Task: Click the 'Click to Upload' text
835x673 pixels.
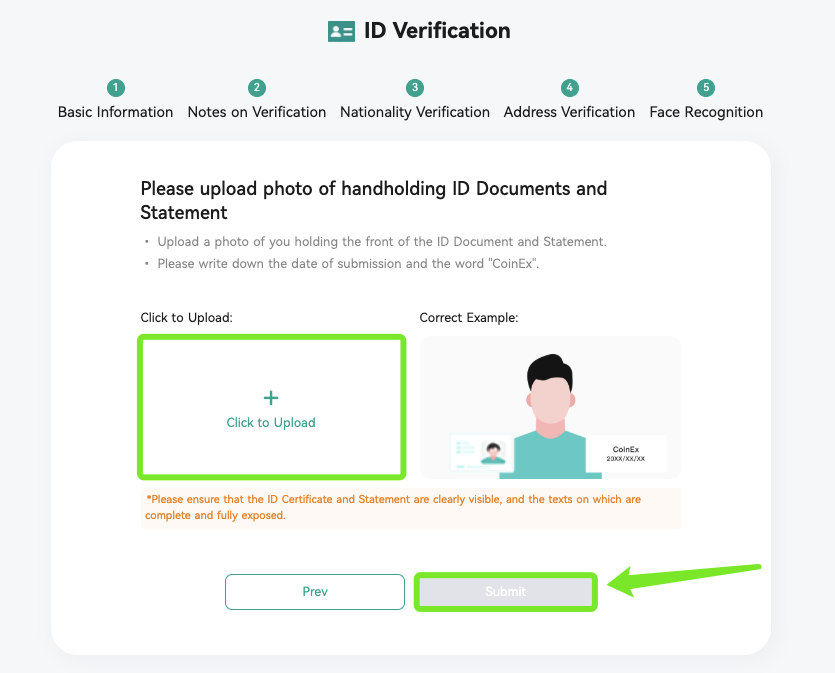Action: pyautogui.click(x=271, y=423)
